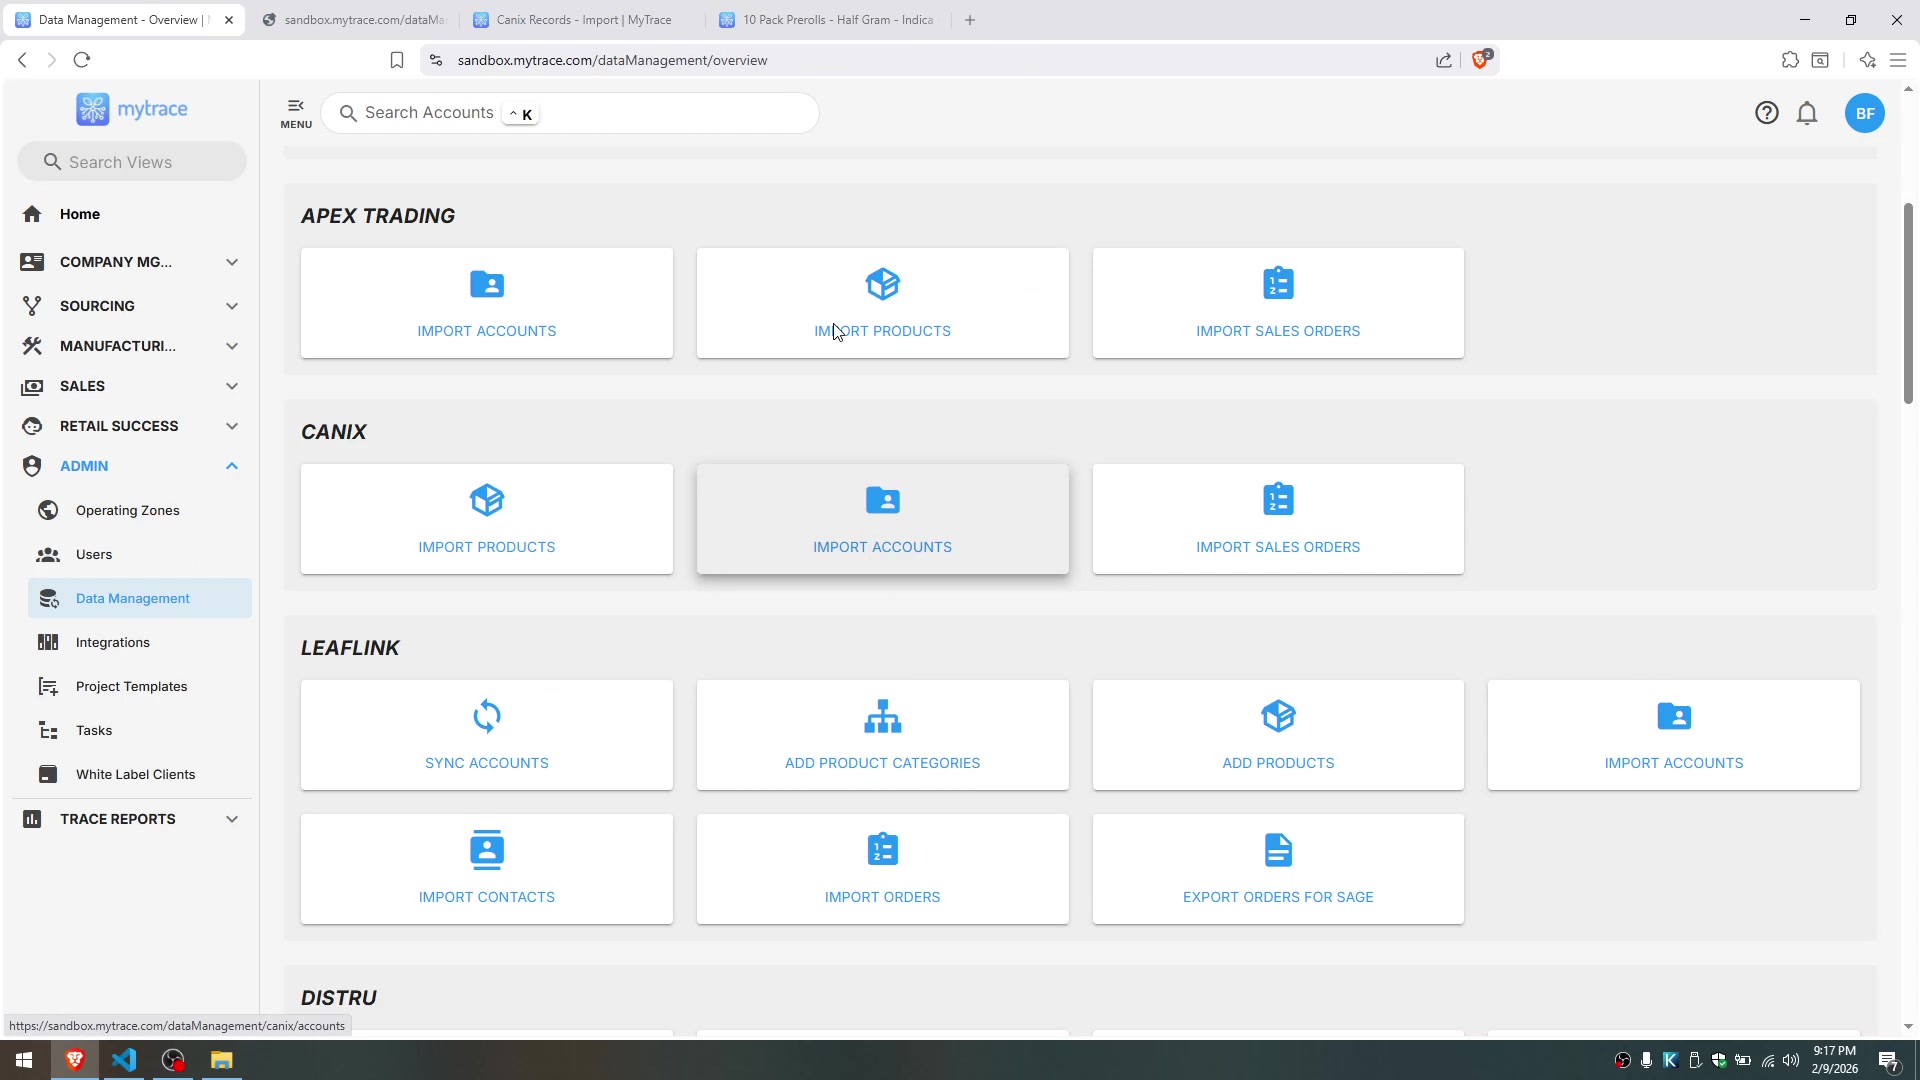Screen dimensions: 1920x1080
Task: Click Export Orders for Sage document icon
Action: tap(1278, 850)
